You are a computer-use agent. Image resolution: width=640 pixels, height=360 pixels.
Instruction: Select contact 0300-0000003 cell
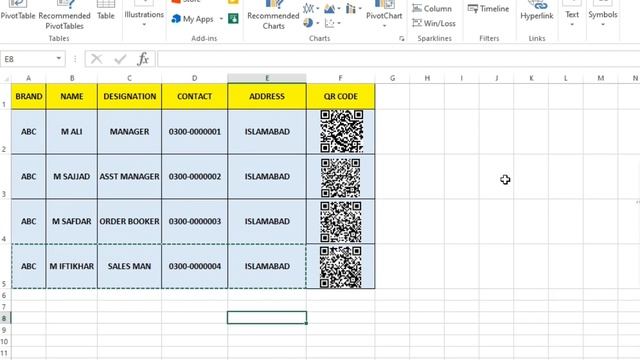[195, 221]
